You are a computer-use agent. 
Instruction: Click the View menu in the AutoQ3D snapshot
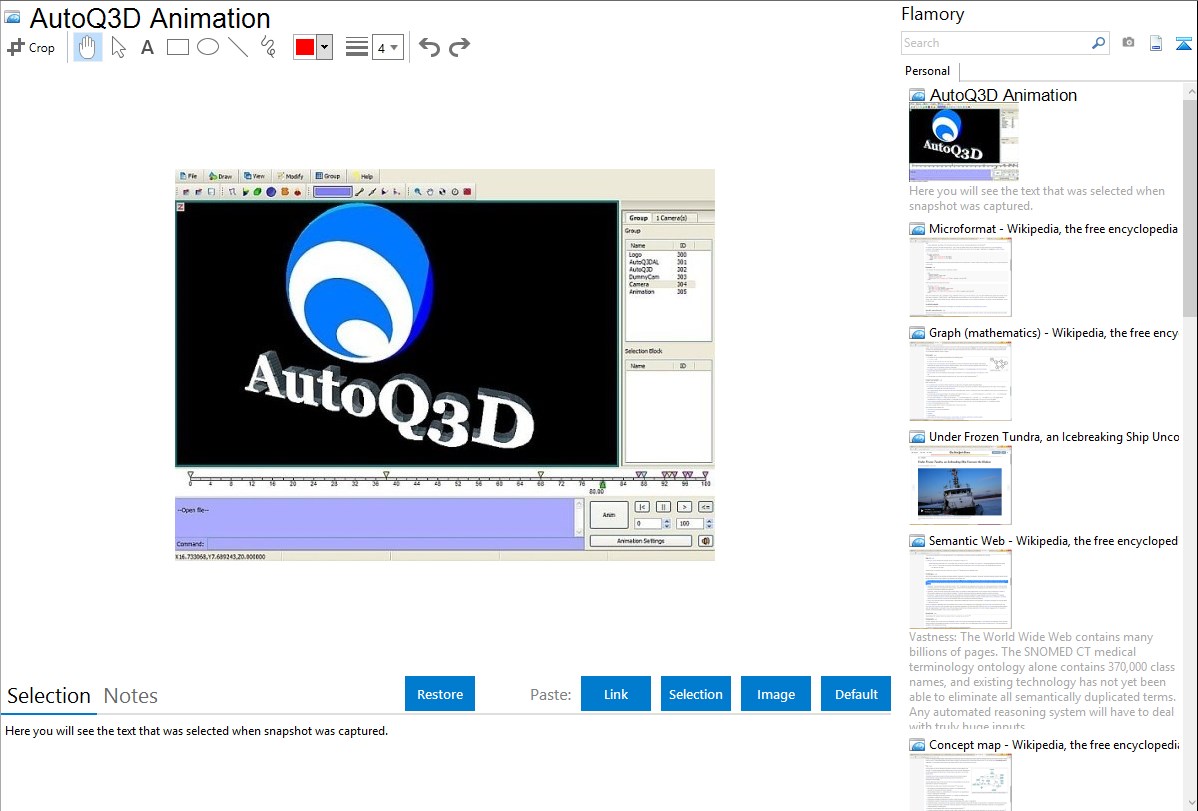[x=254, y=176]
